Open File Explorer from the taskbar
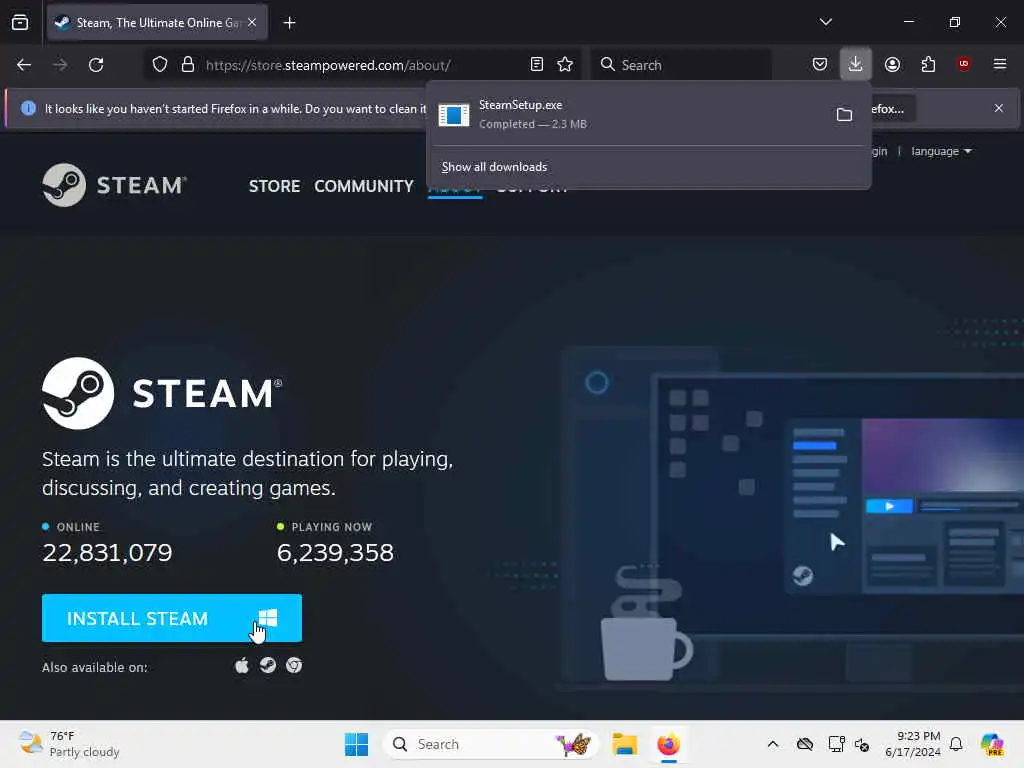Viewport: 1024px width, 768px height. tap(624, 744)
